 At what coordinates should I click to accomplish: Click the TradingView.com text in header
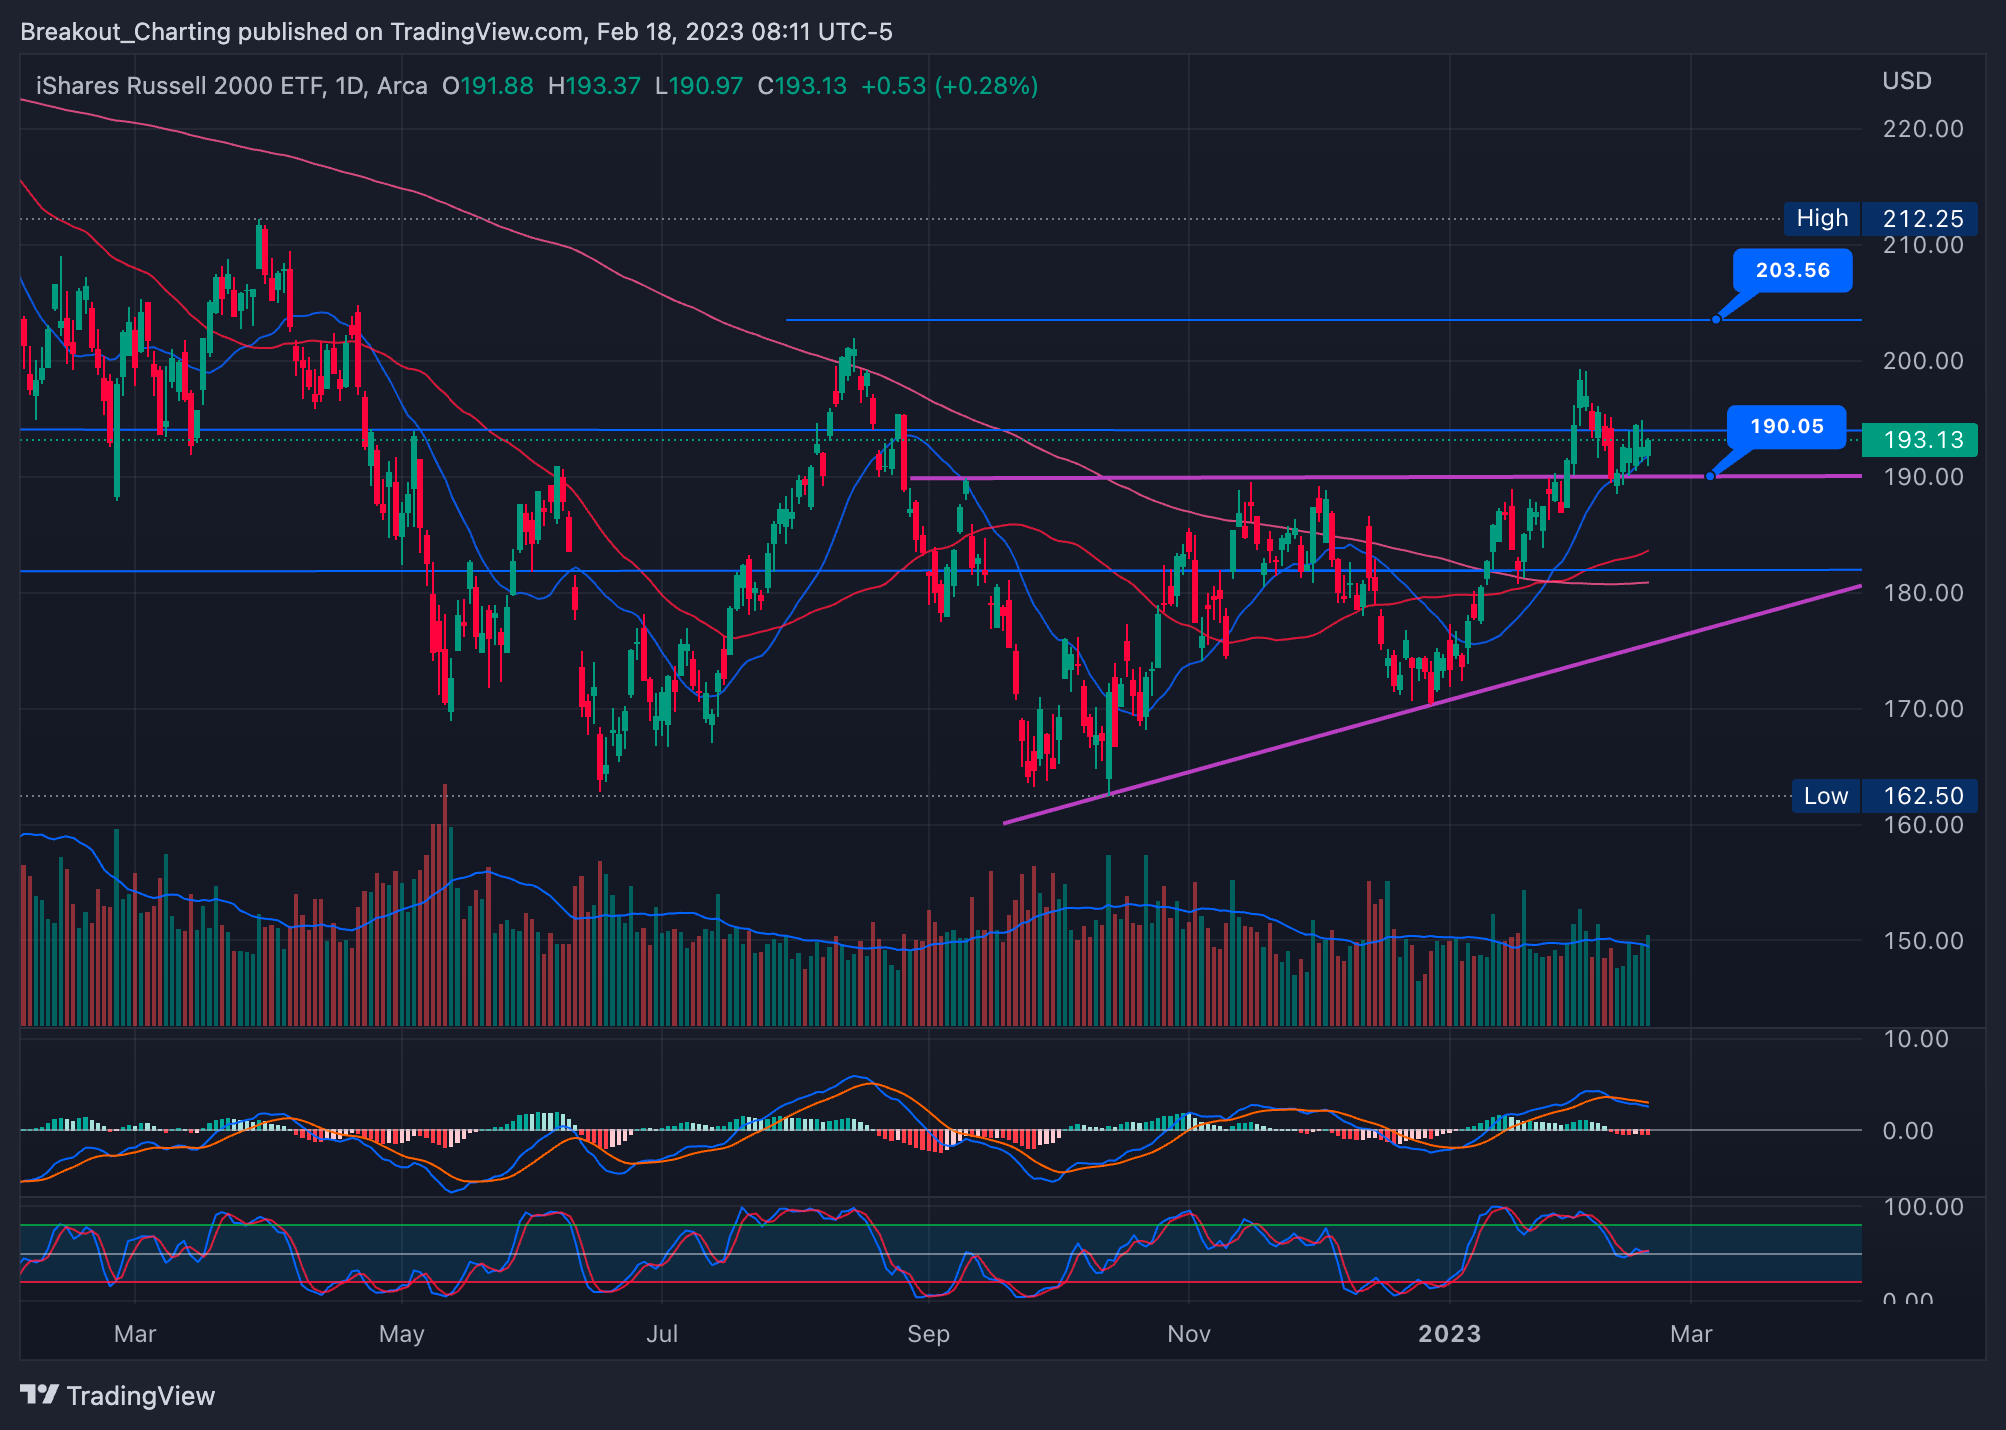486,32
